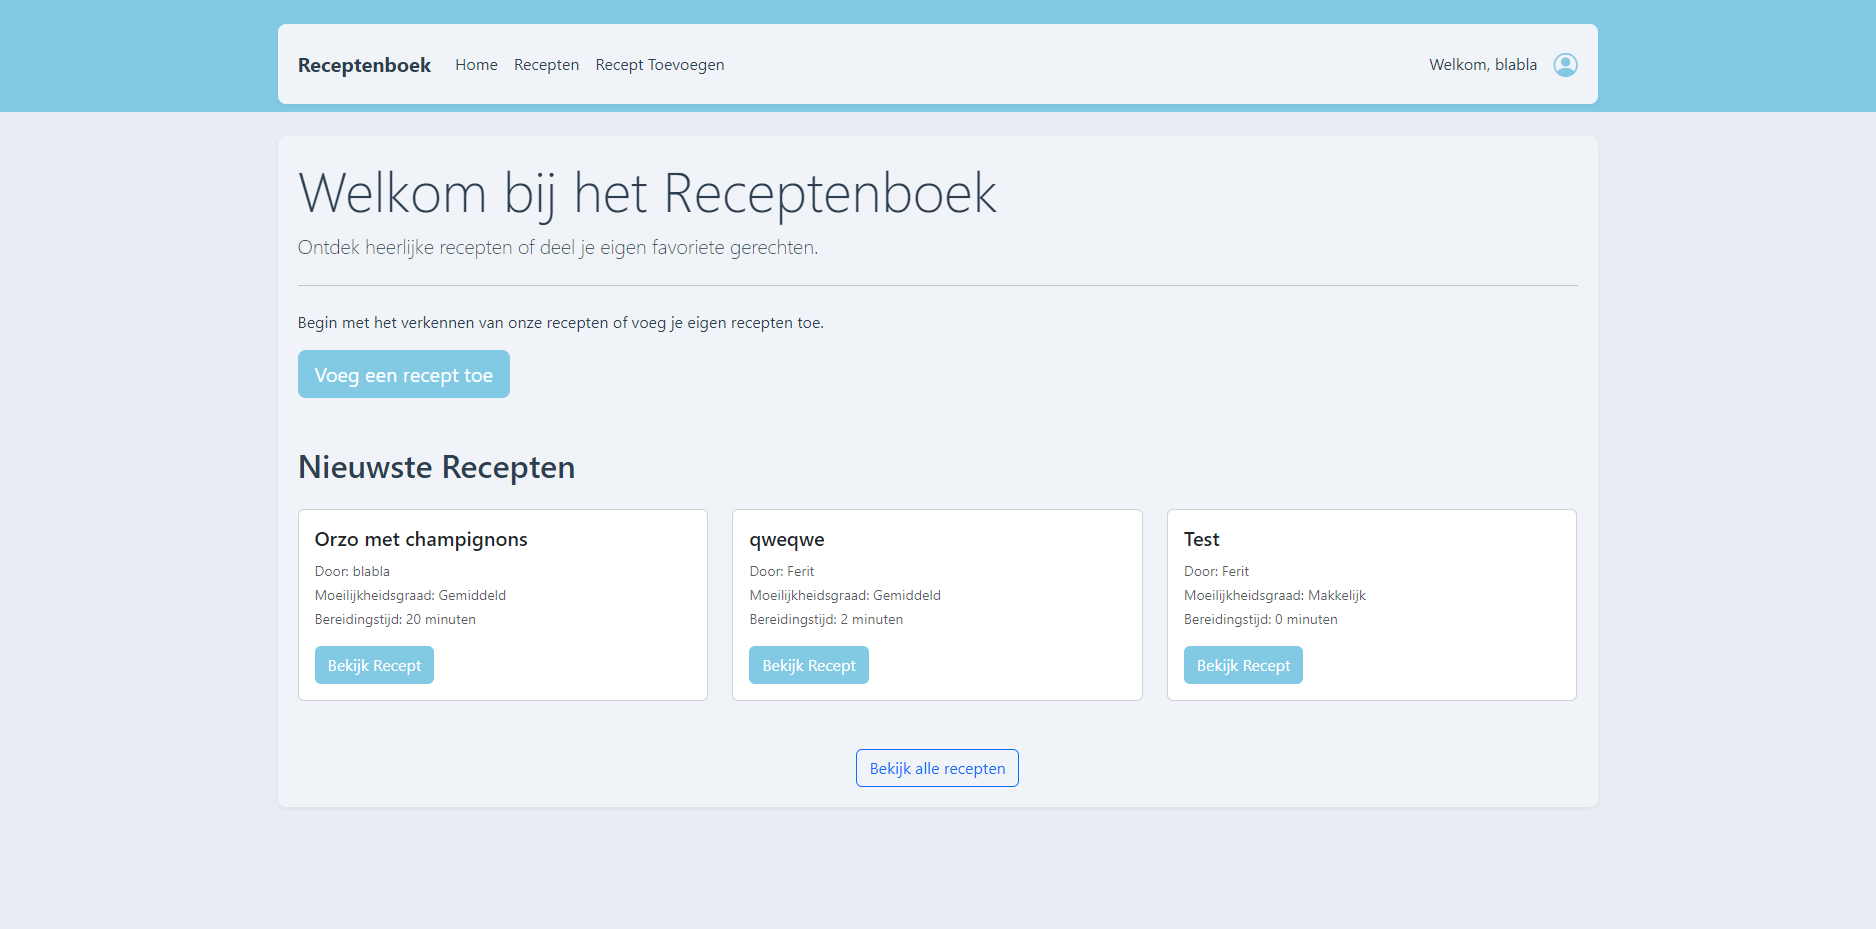The image size is (1876, 929).
Task: Click the 'Ontdek heerlijke recepten' subtitle
Action: click(557, 247)
